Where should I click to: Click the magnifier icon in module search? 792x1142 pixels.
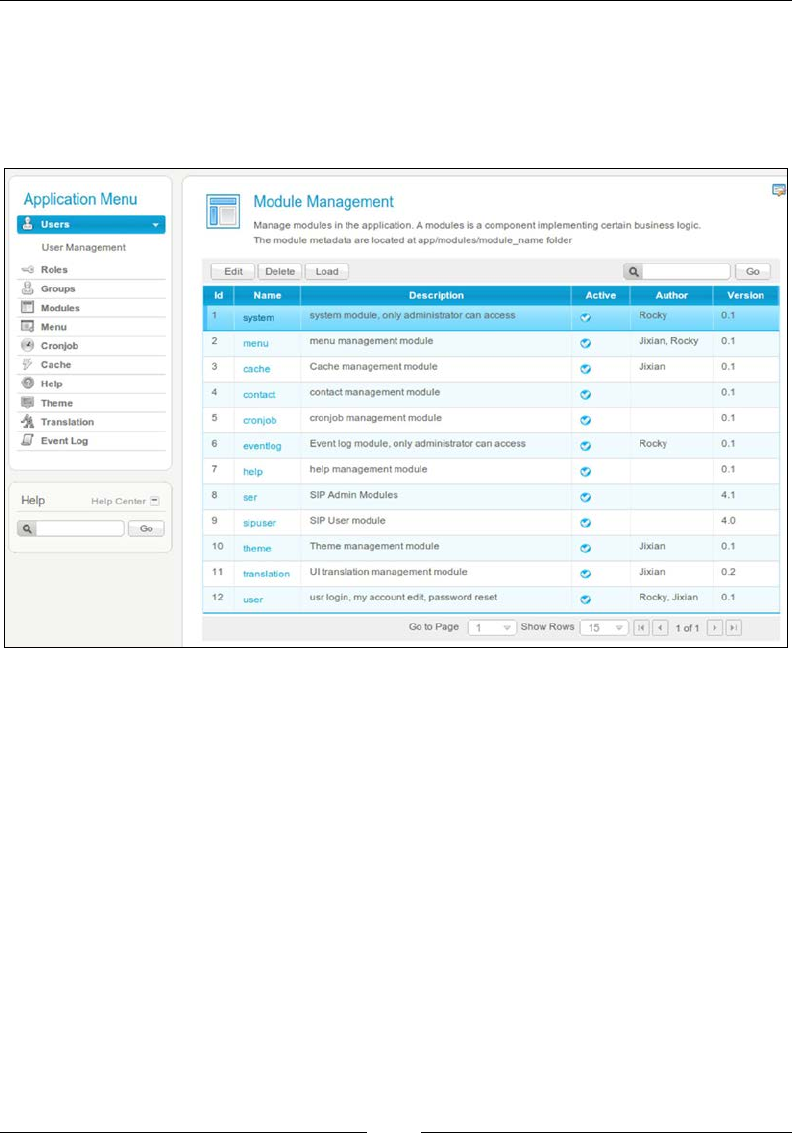633,272
